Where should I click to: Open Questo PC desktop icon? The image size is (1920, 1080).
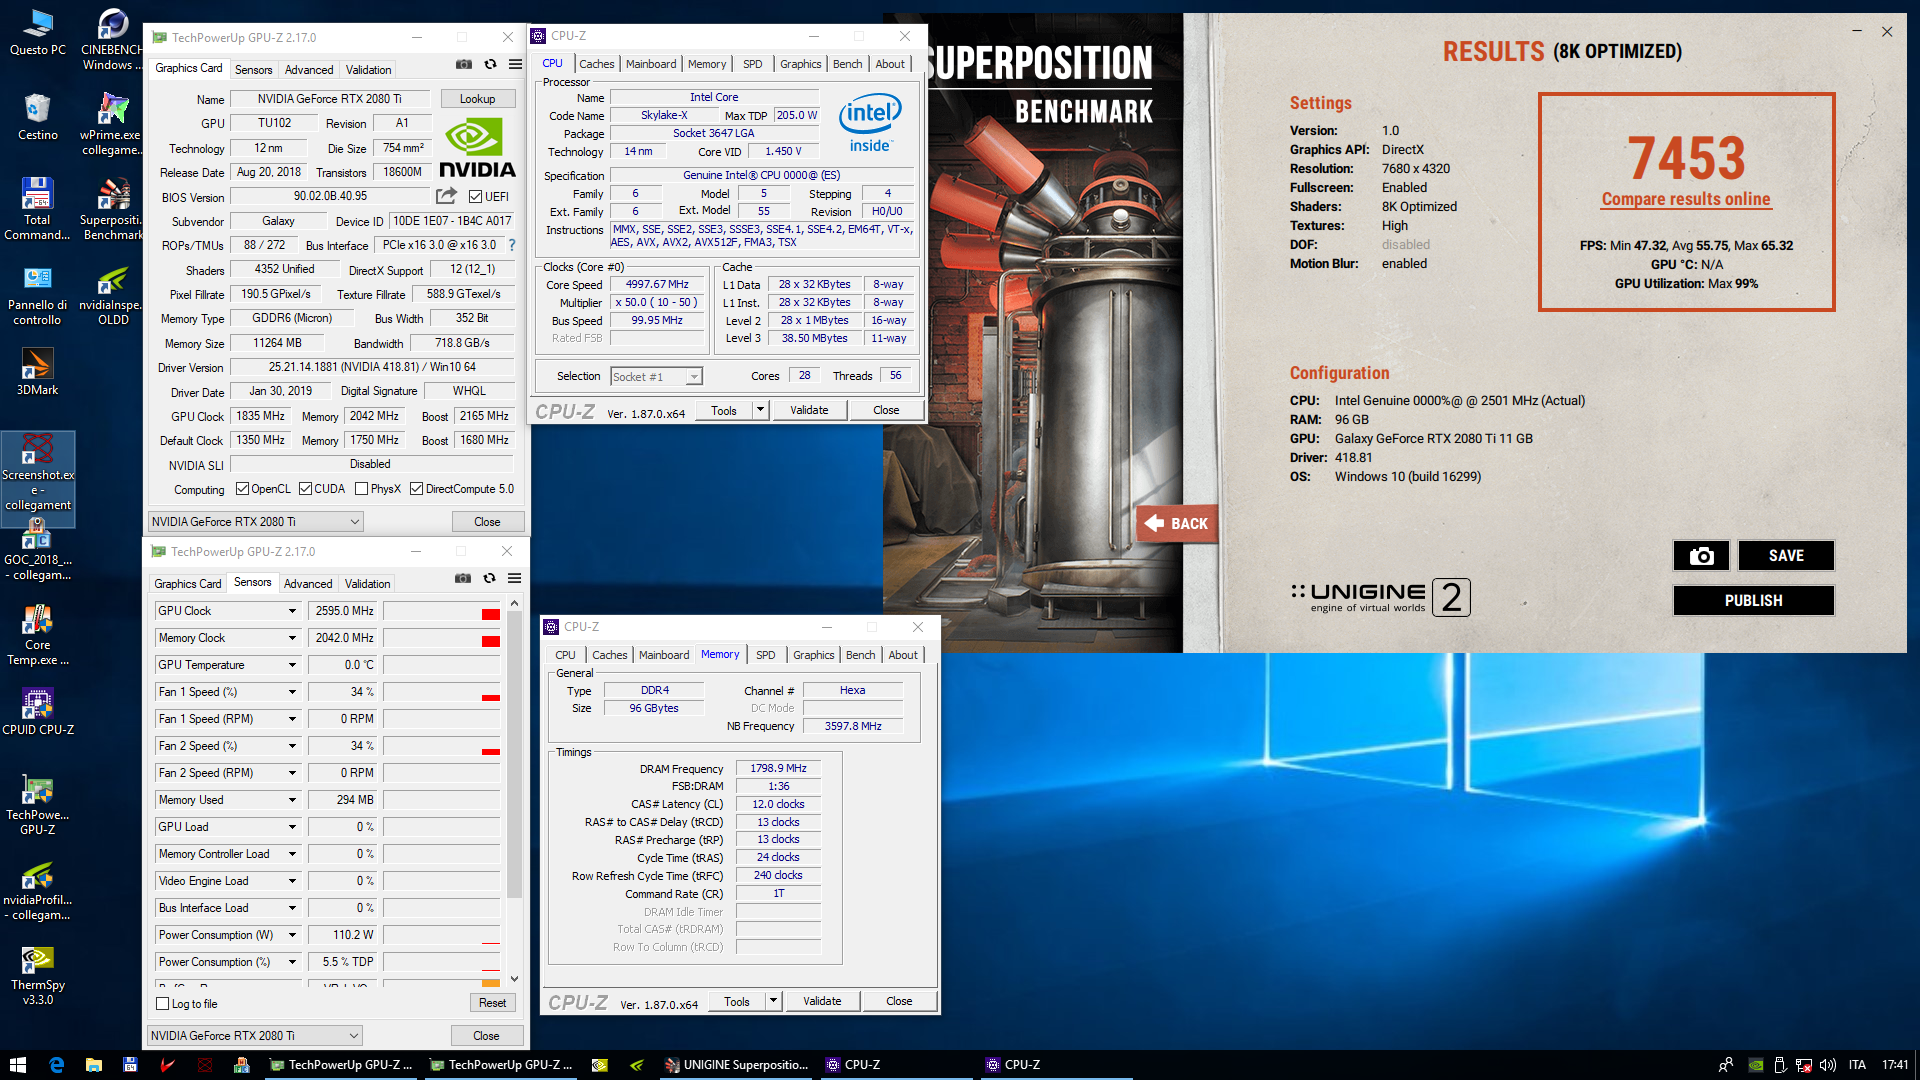tap(38, 32)
